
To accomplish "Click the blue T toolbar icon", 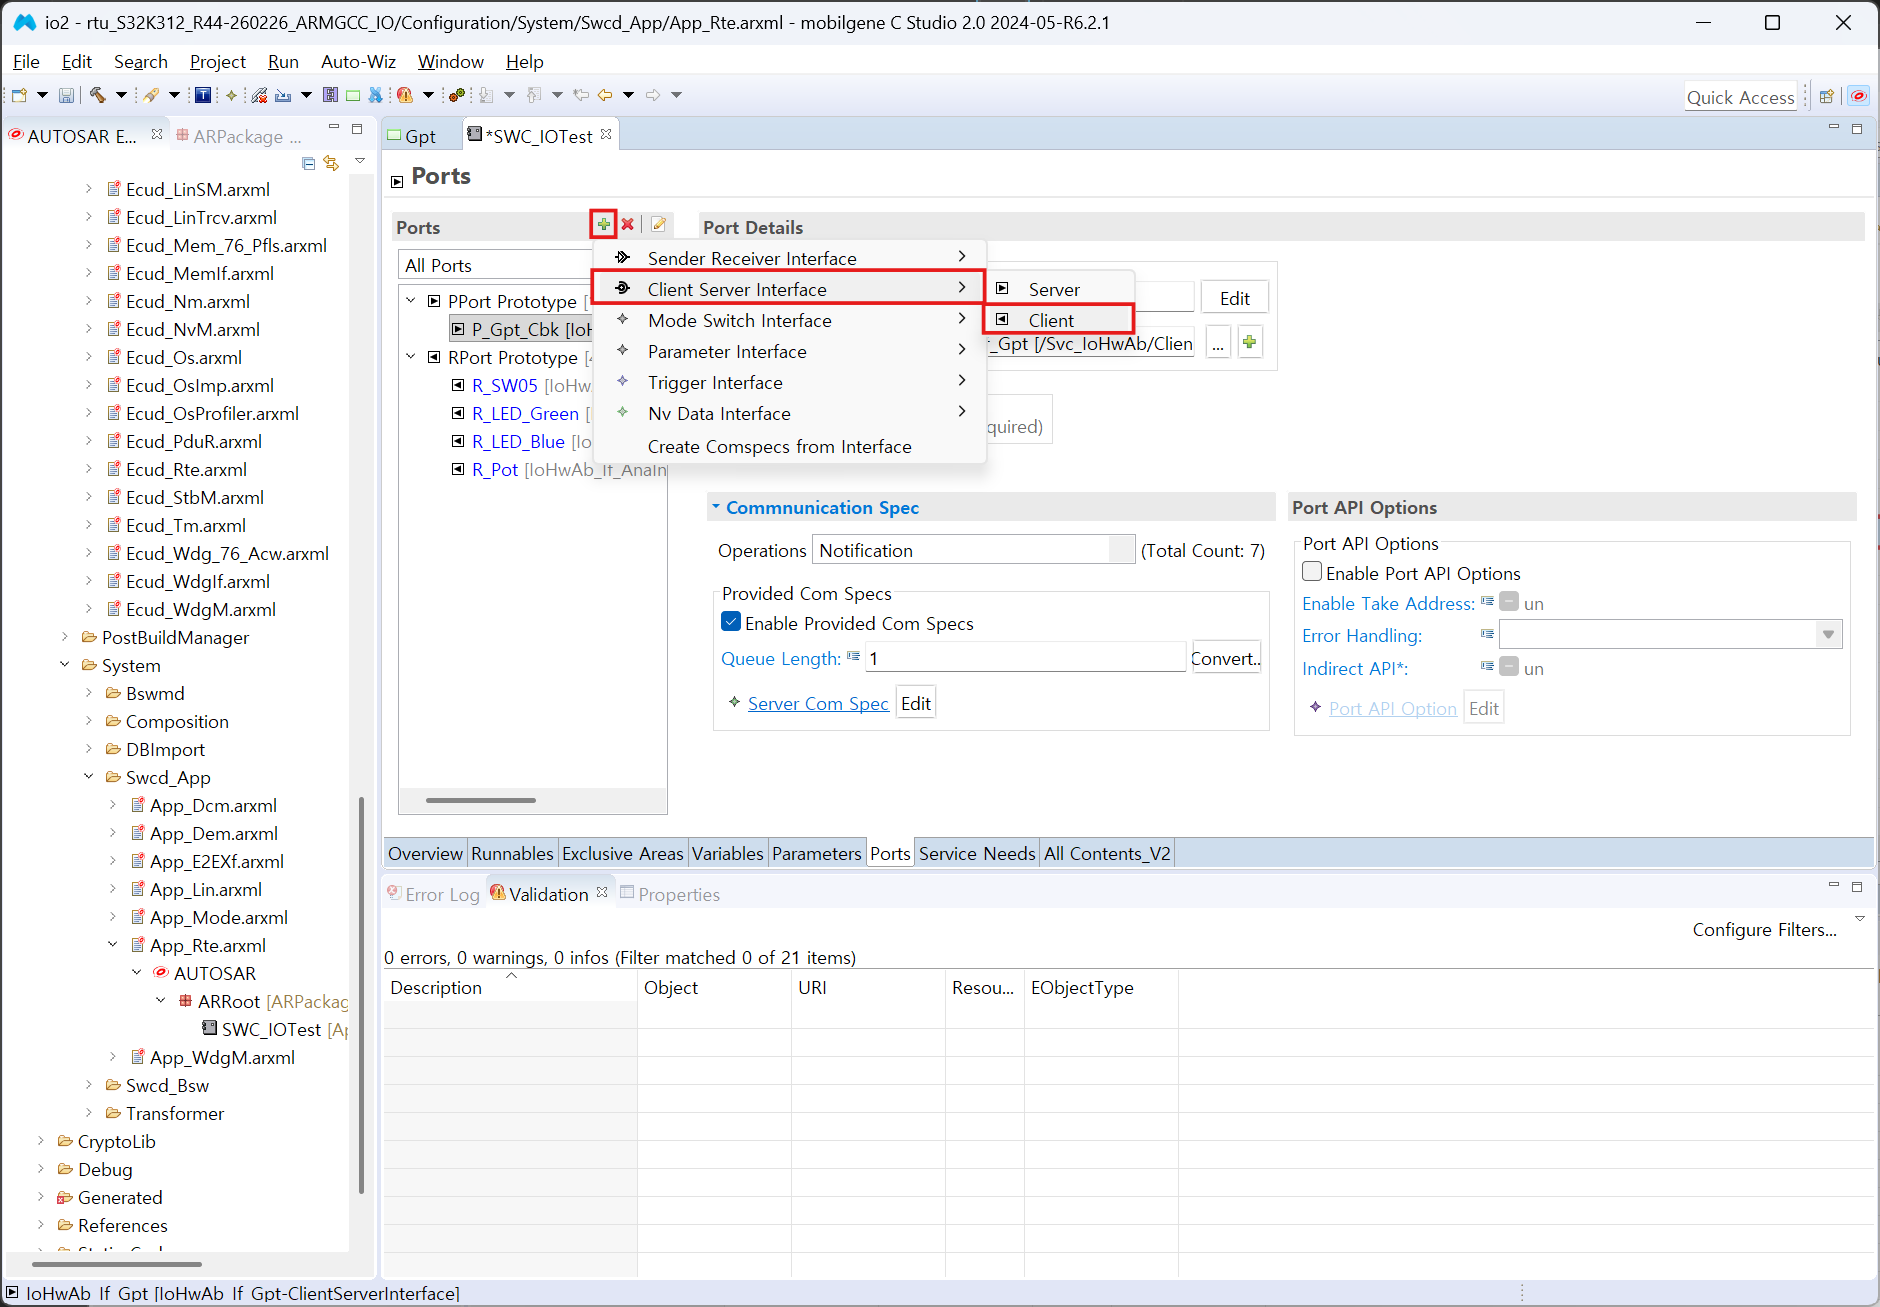I will (203, 95).
